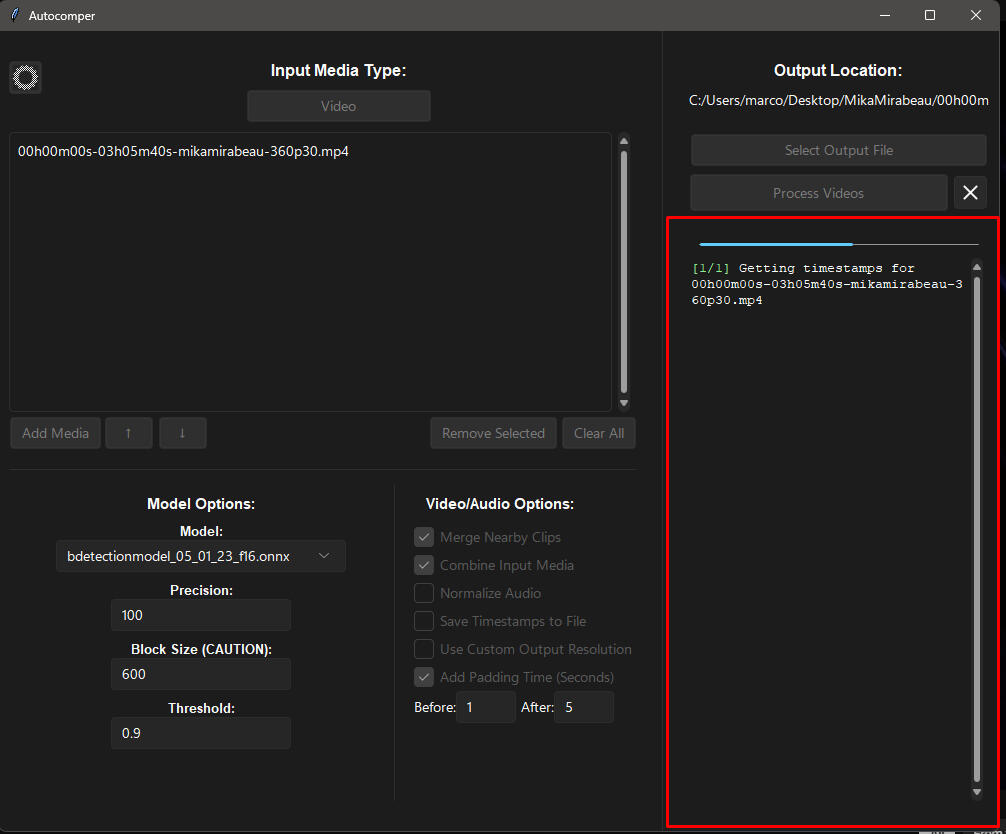Click the X cancel button beside Process Videos
The height and width of the screenshot is (834, 1006).
coord(969,193)
